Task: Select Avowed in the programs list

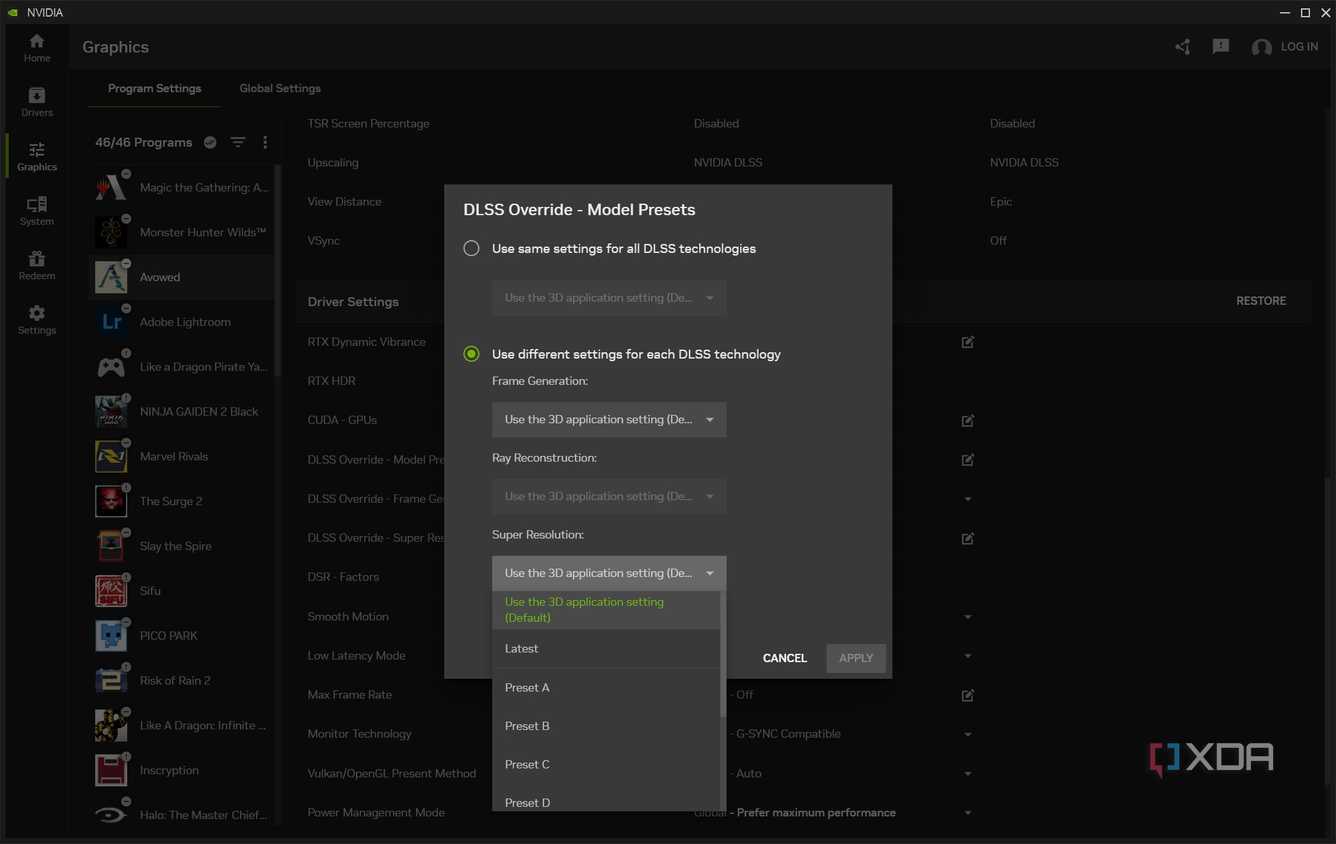Action: coord(182,277)
